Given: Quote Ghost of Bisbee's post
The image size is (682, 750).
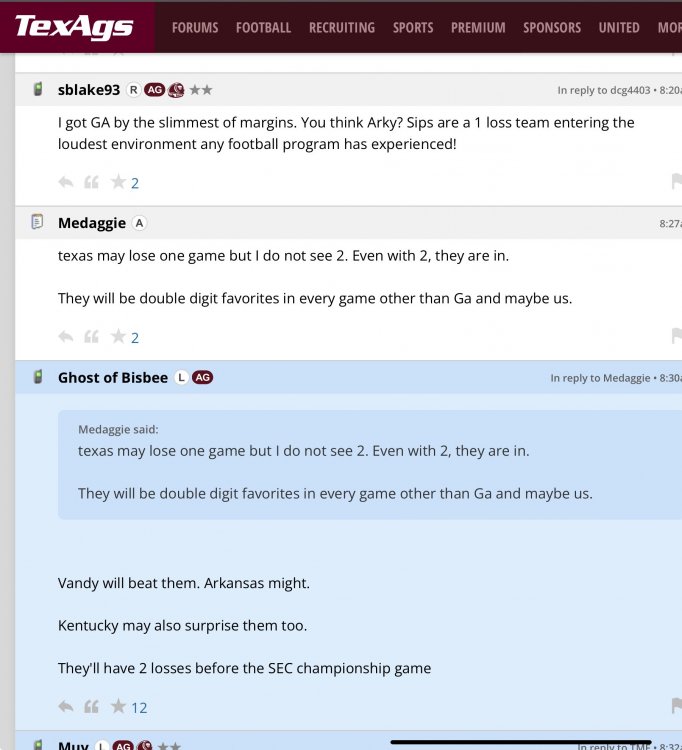Looking at the screenshot, I should coord(91,707).
